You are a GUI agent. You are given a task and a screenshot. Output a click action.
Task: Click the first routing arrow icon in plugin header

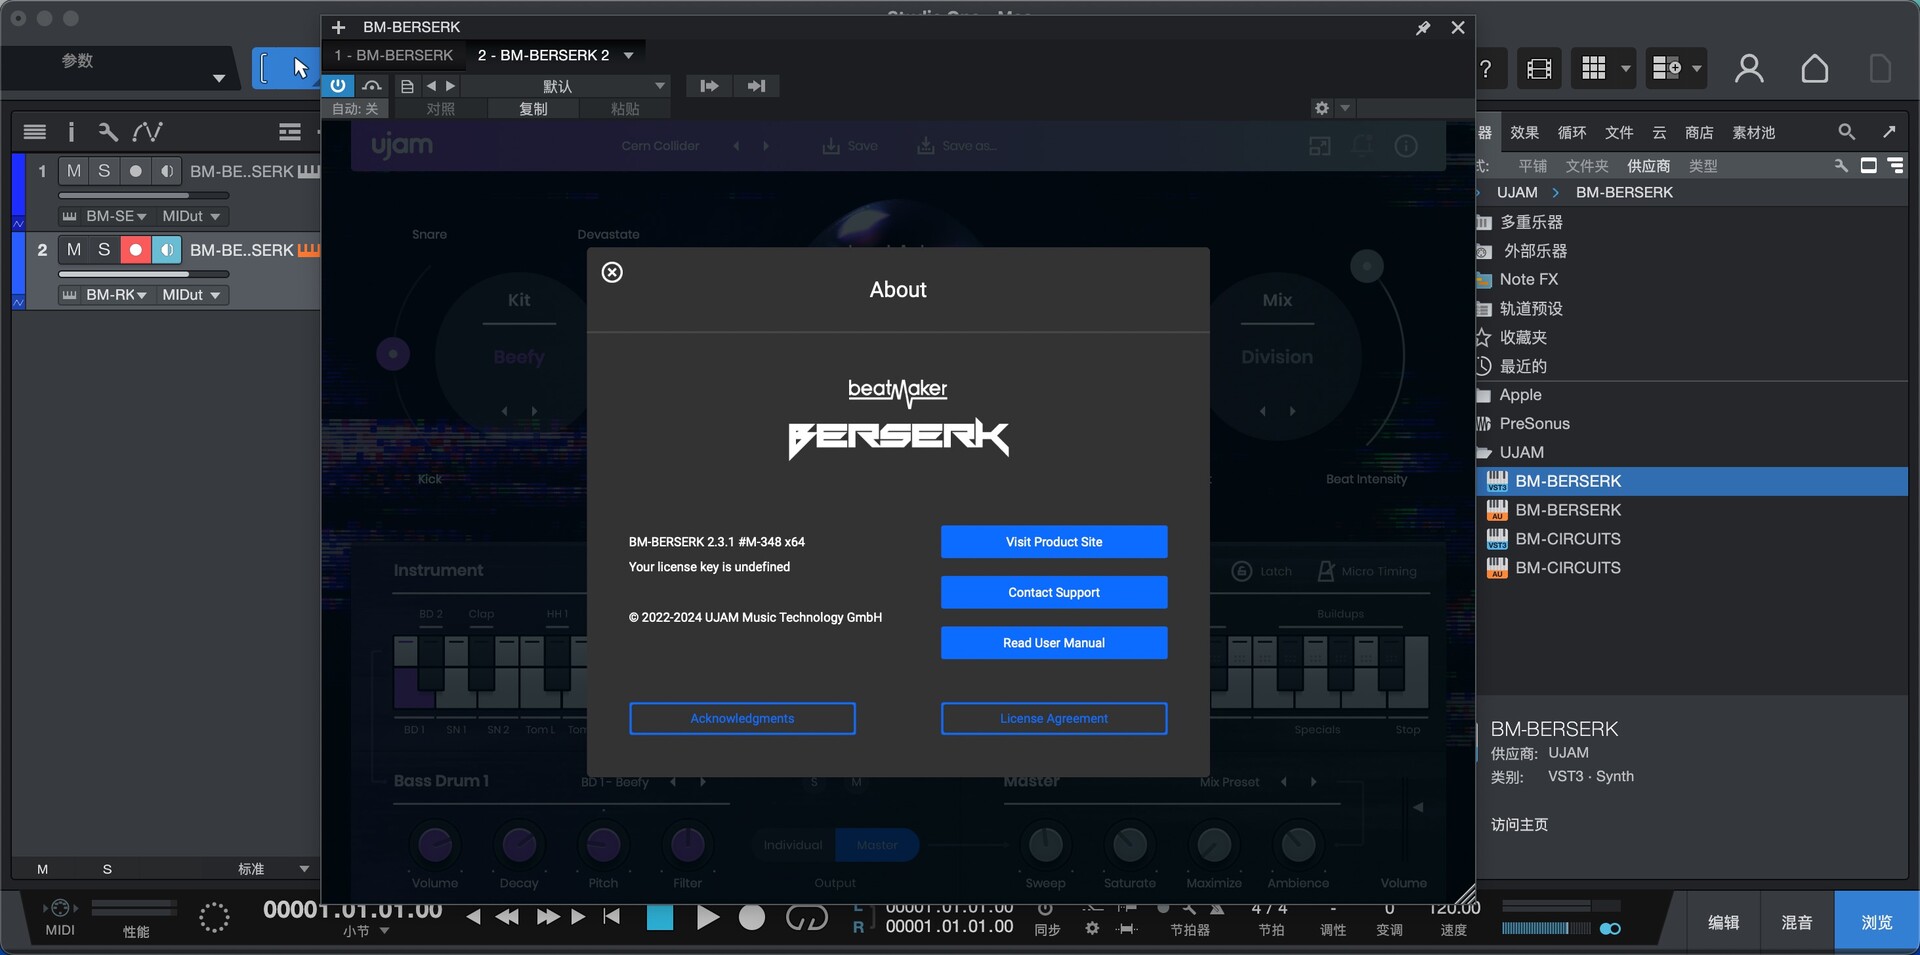pyautogui.click(x=709, y=86)
